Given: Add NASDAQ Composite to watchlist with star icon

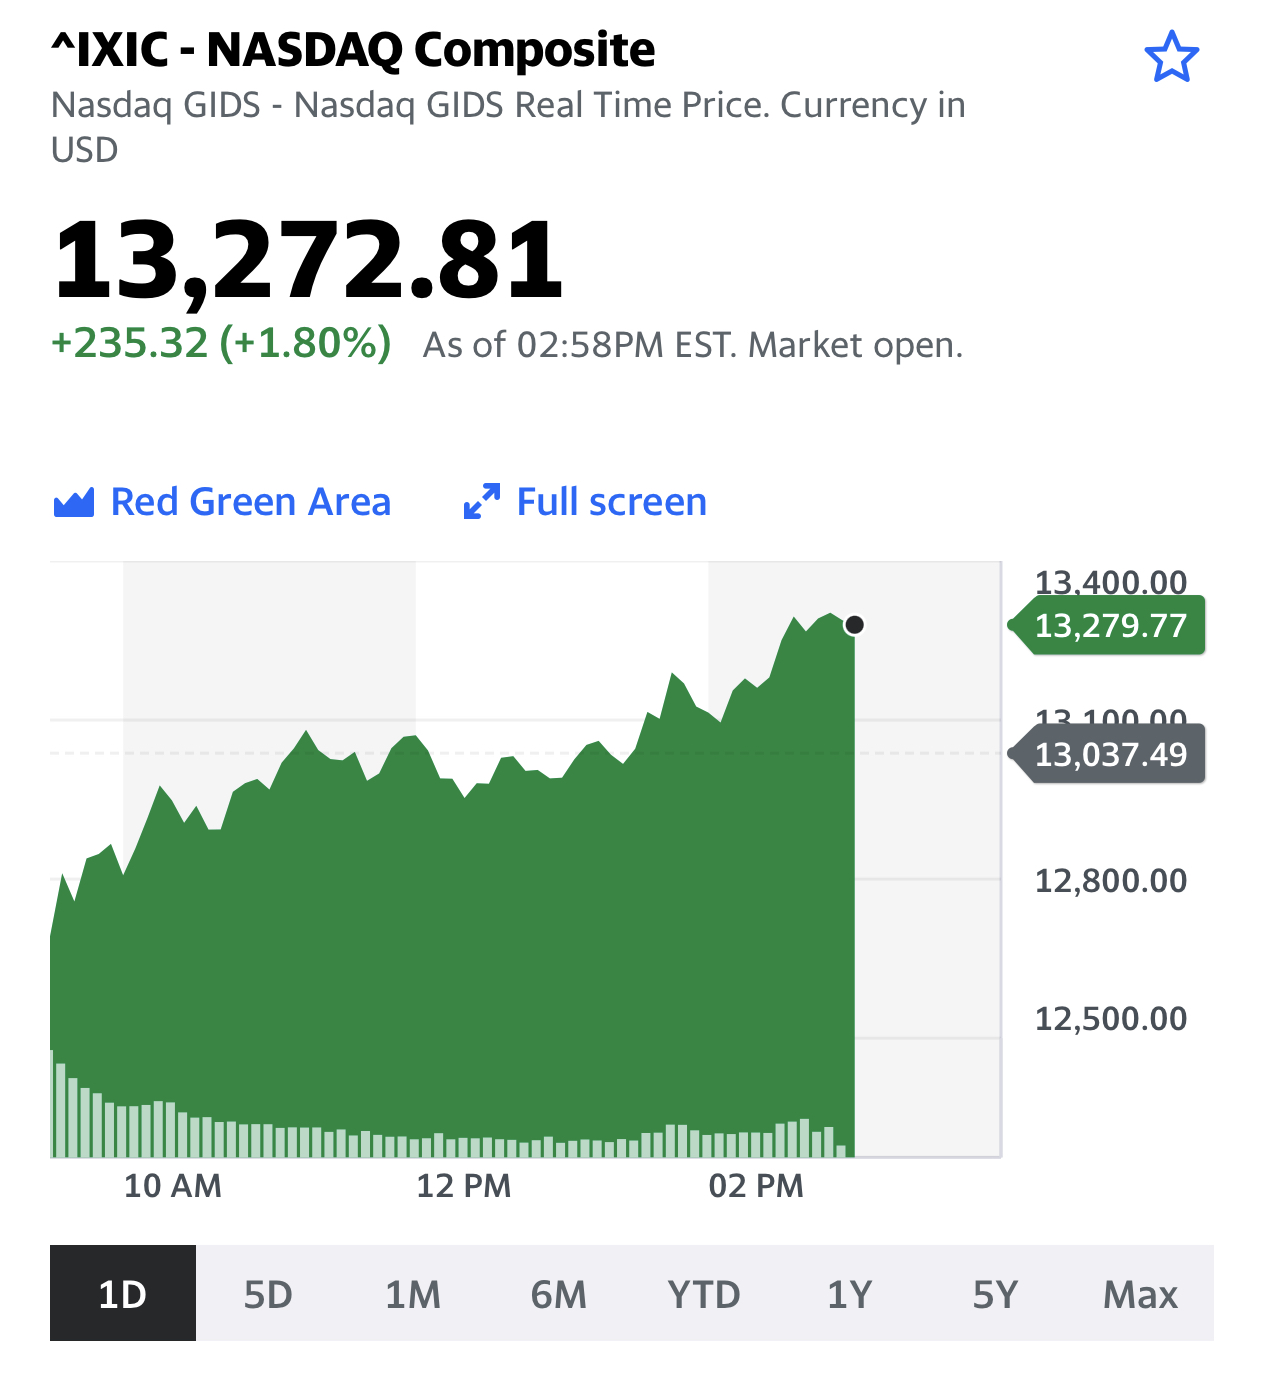Looking at the screenshot, I should pyautogui.click(x=1171, y=57).
